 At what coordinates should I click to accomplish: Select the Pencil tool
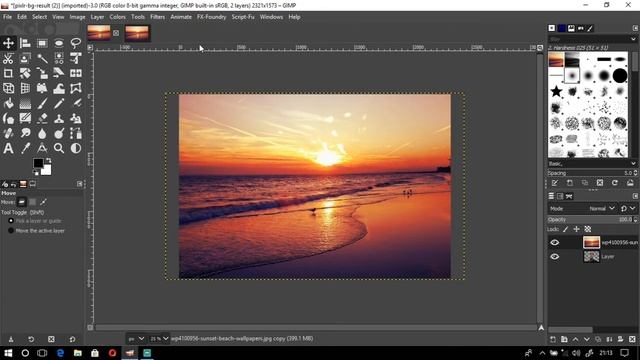(x=59, y=103)
